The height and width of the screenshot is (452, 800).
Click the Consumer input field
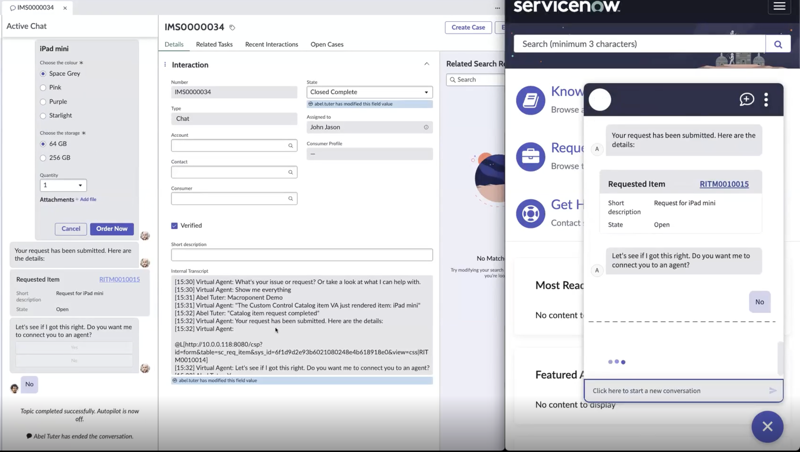coord(234,198)
